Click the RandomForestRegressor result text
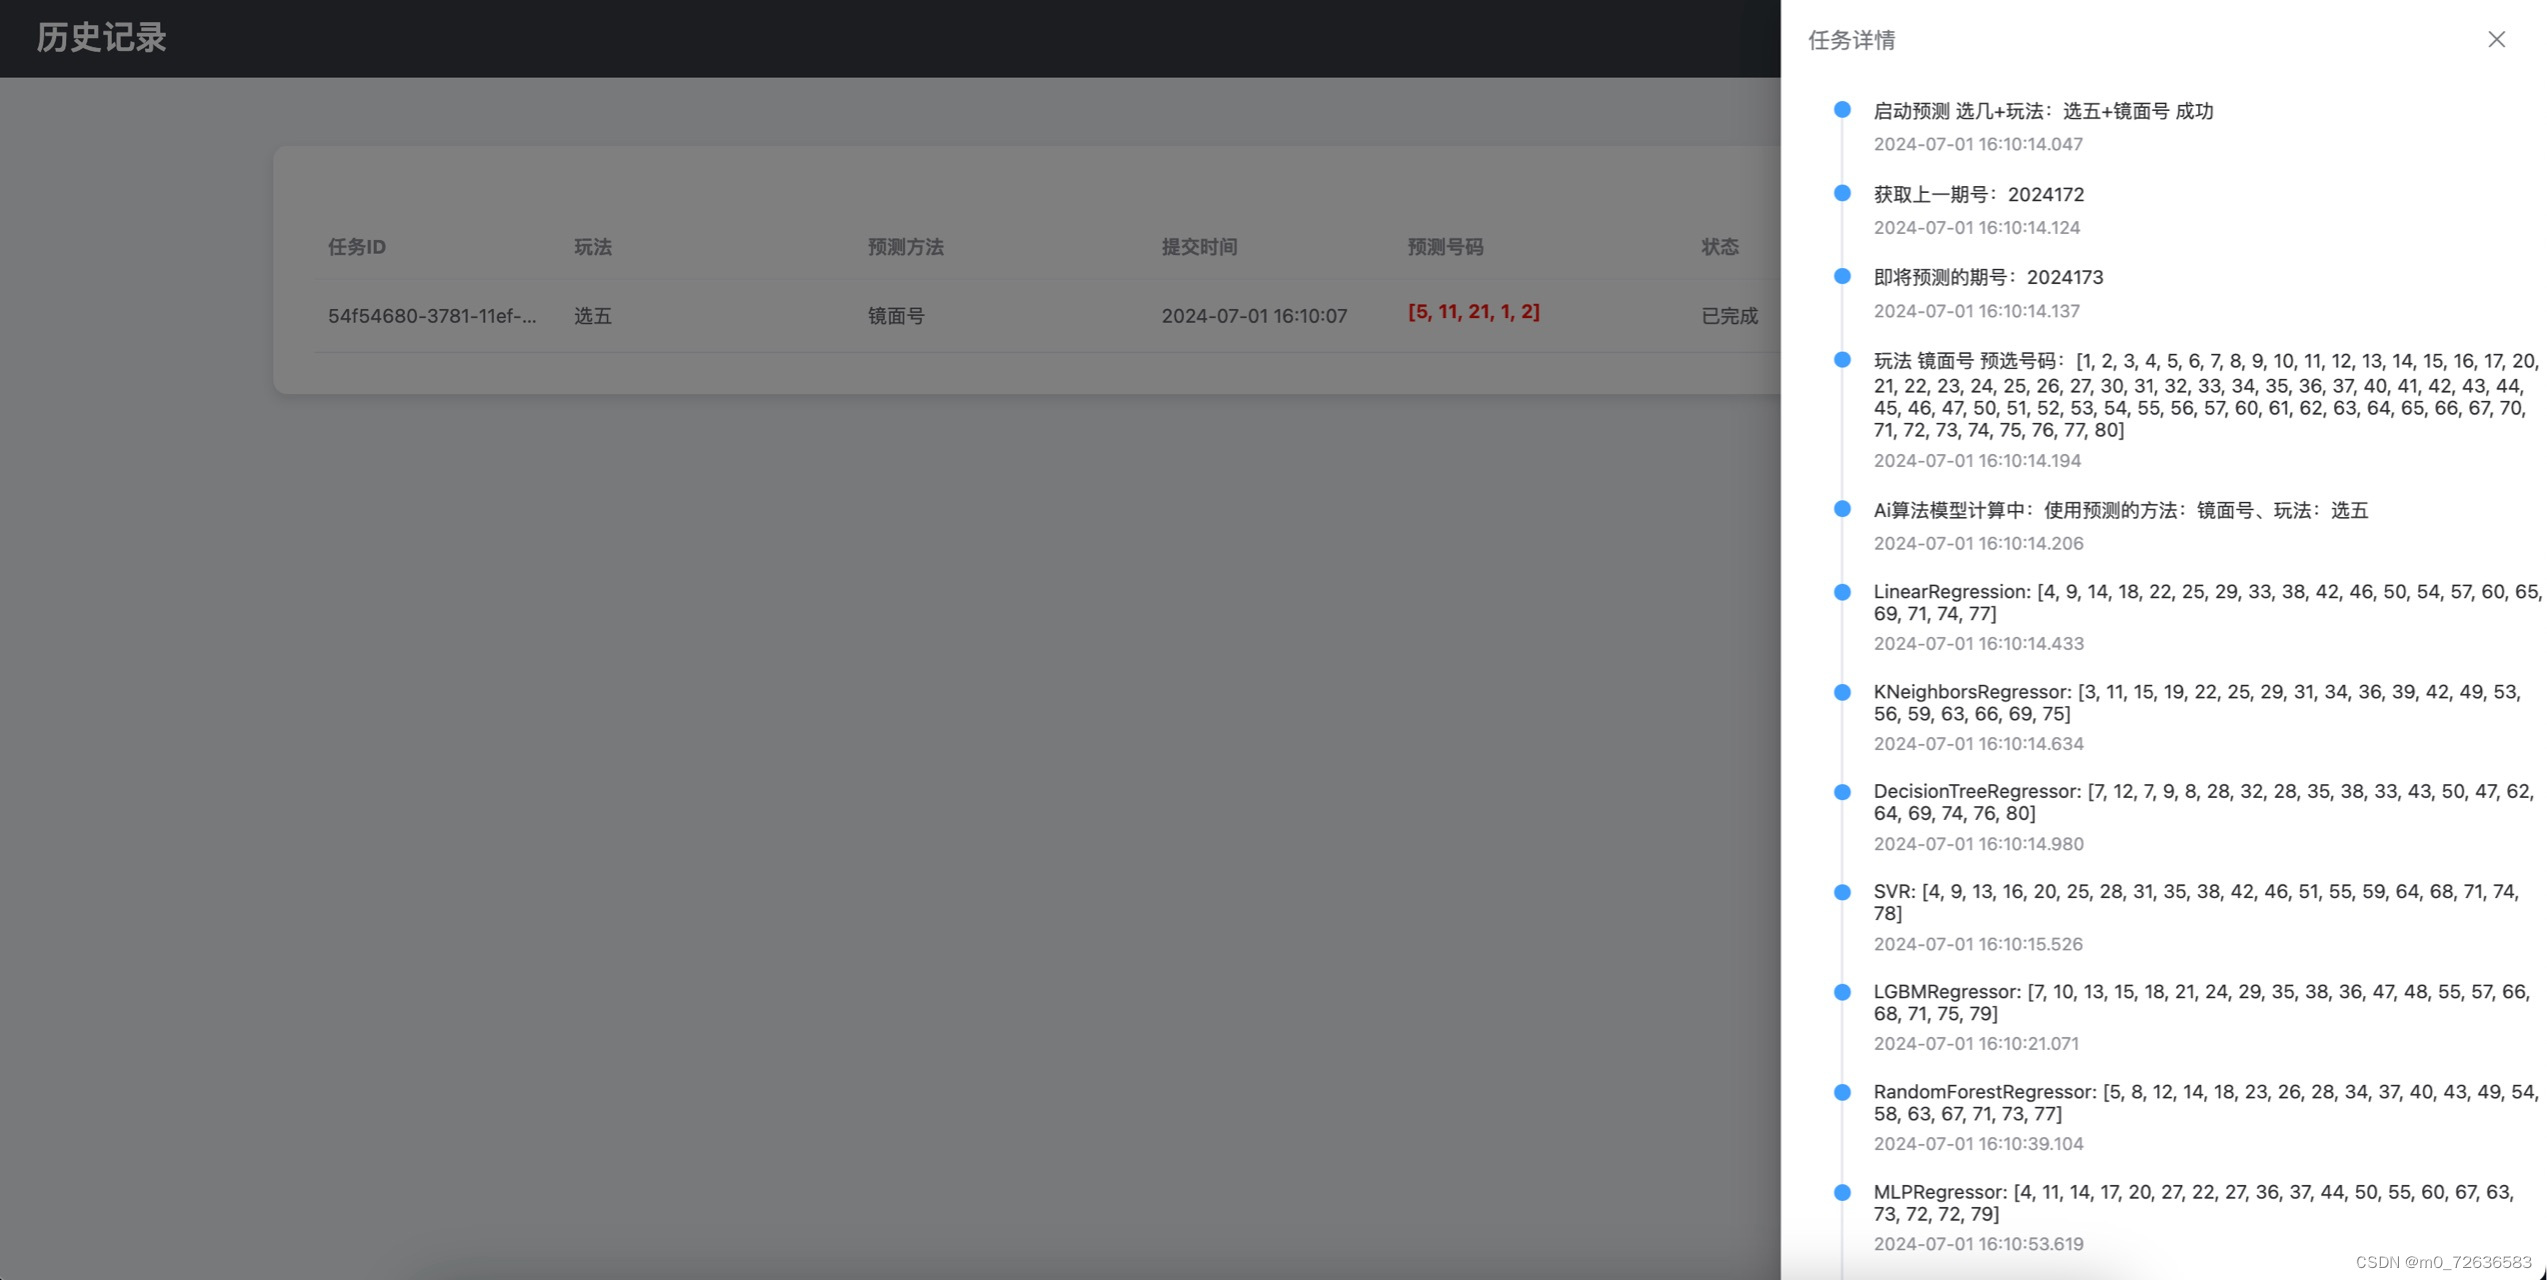Viewport: 2547px width, 1280px height. (x=2206, y=1102)
